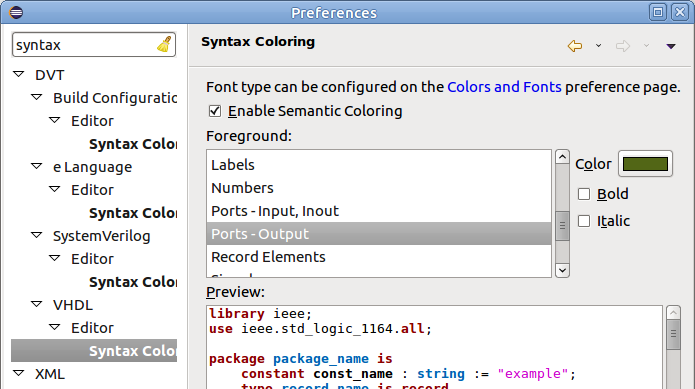Image resolution: width=695 pixels, height=389 pixels.
Task: Open Colors and Fonts preference link
Action: coord(504,87)
